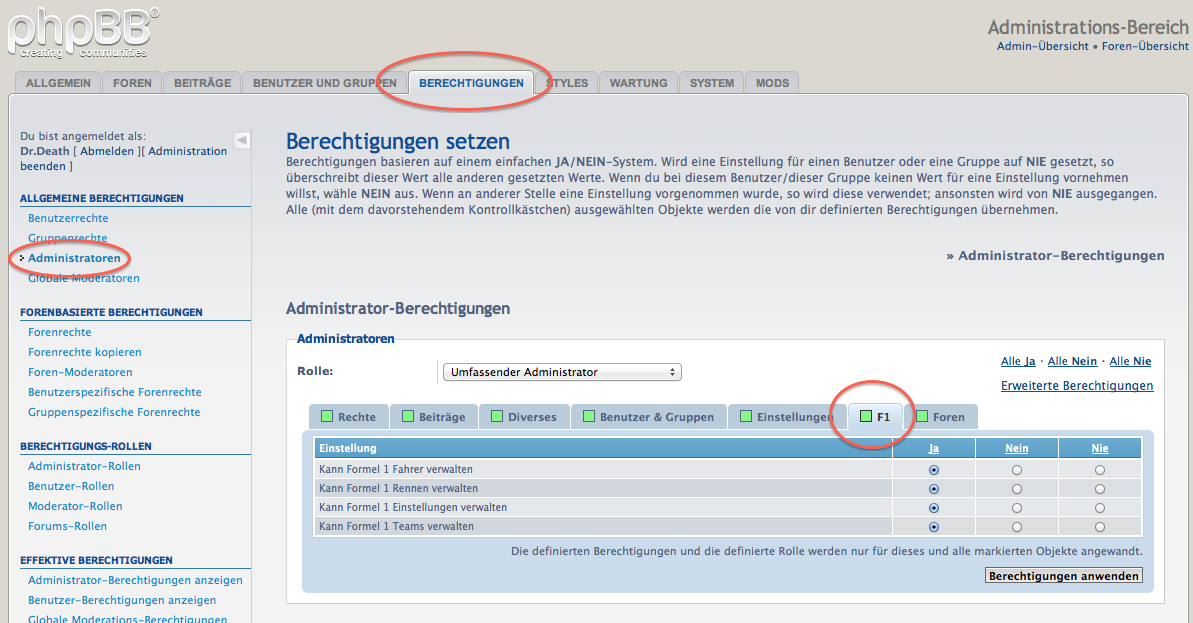Select Nie for Formel 1 Rennen verwalten
Viewport: 1193px width, 623px height.
point(1099,489)
